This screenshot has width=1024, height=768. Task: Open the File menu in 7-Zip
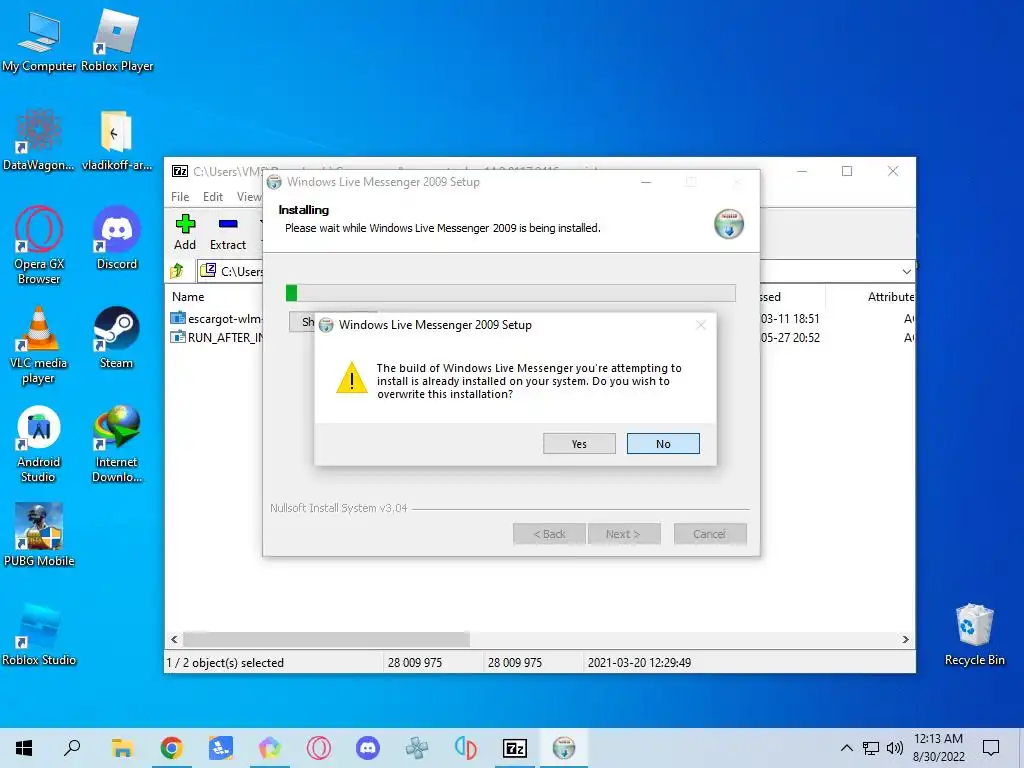click(180, 197)
